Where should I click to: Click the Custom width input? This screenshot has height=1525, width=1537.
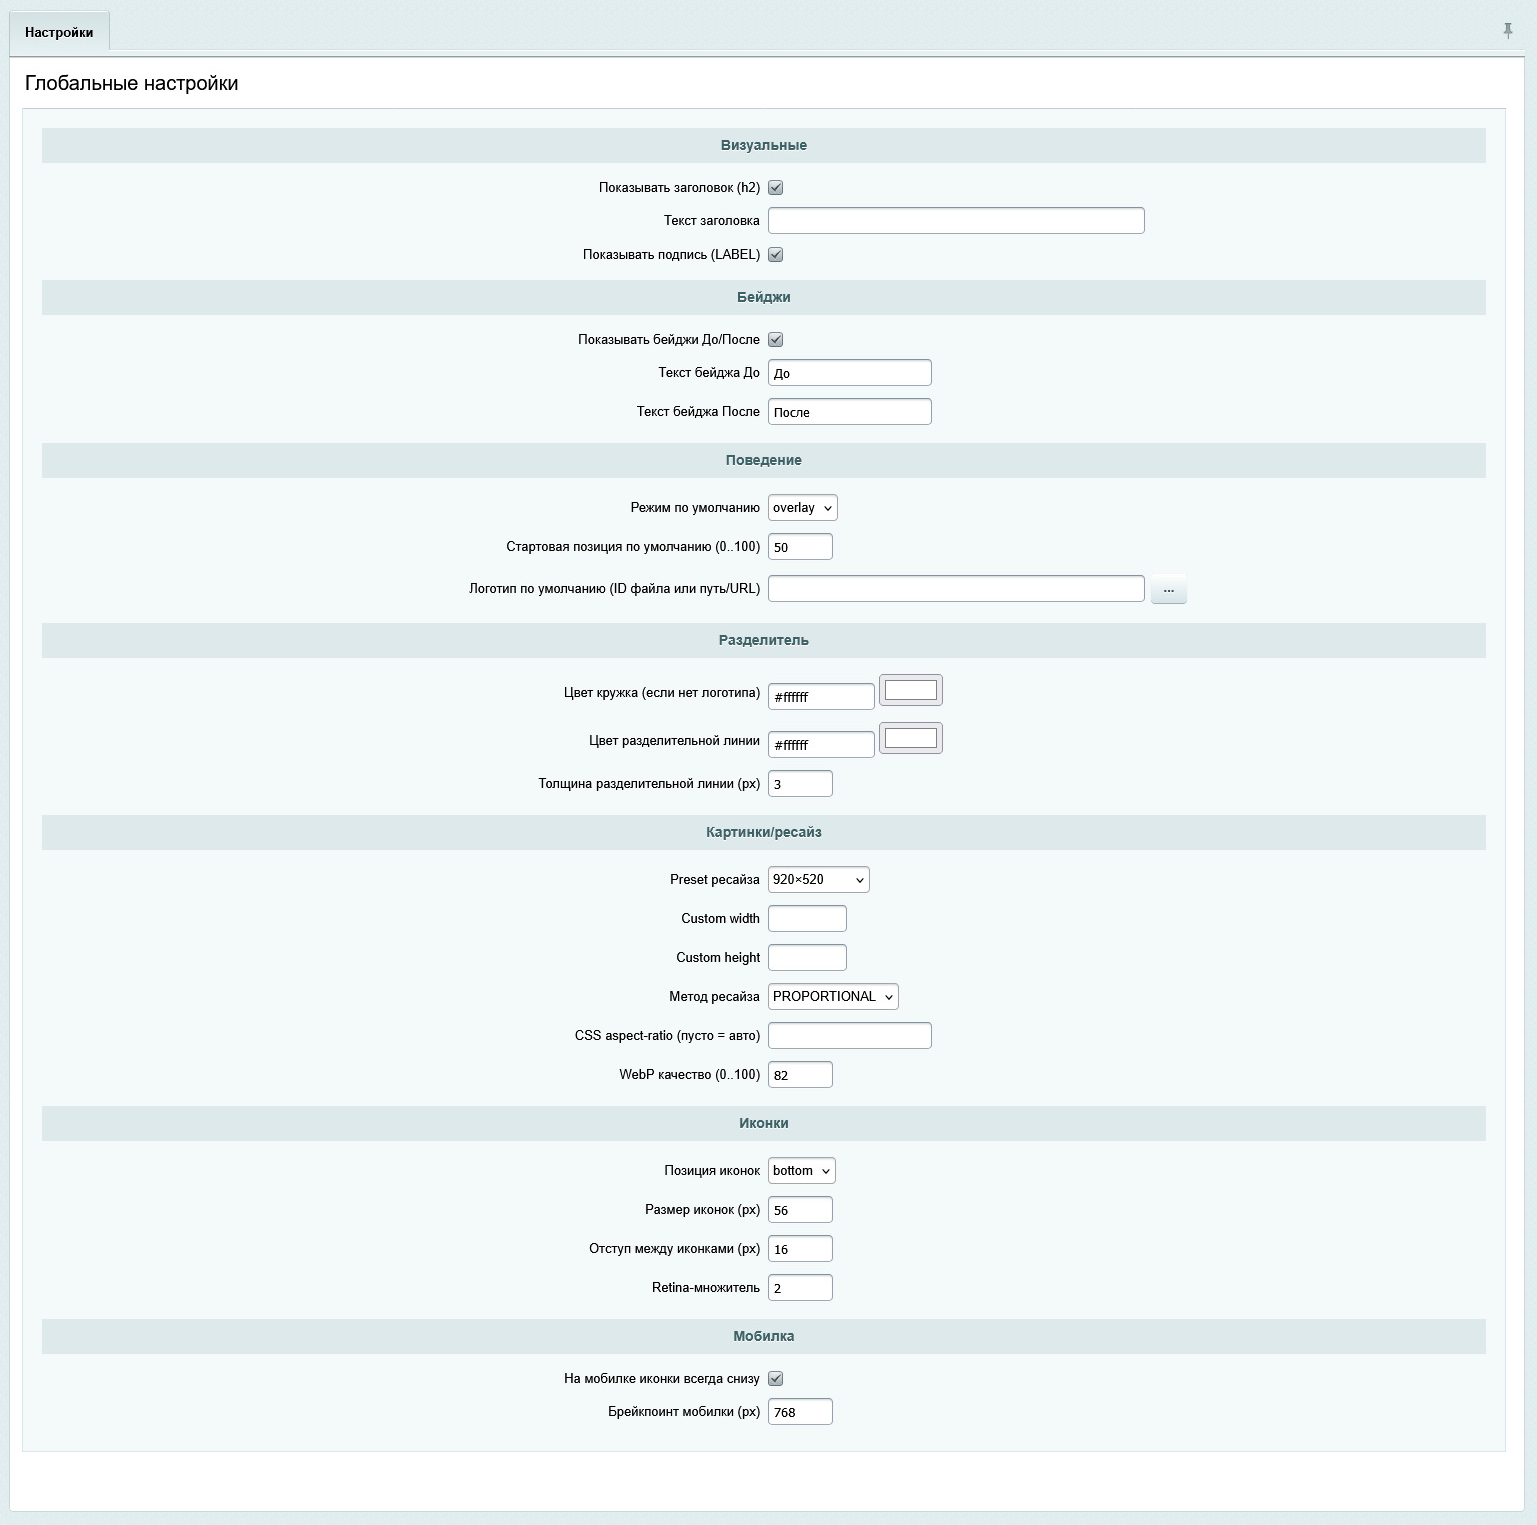[x=807, y=919]
